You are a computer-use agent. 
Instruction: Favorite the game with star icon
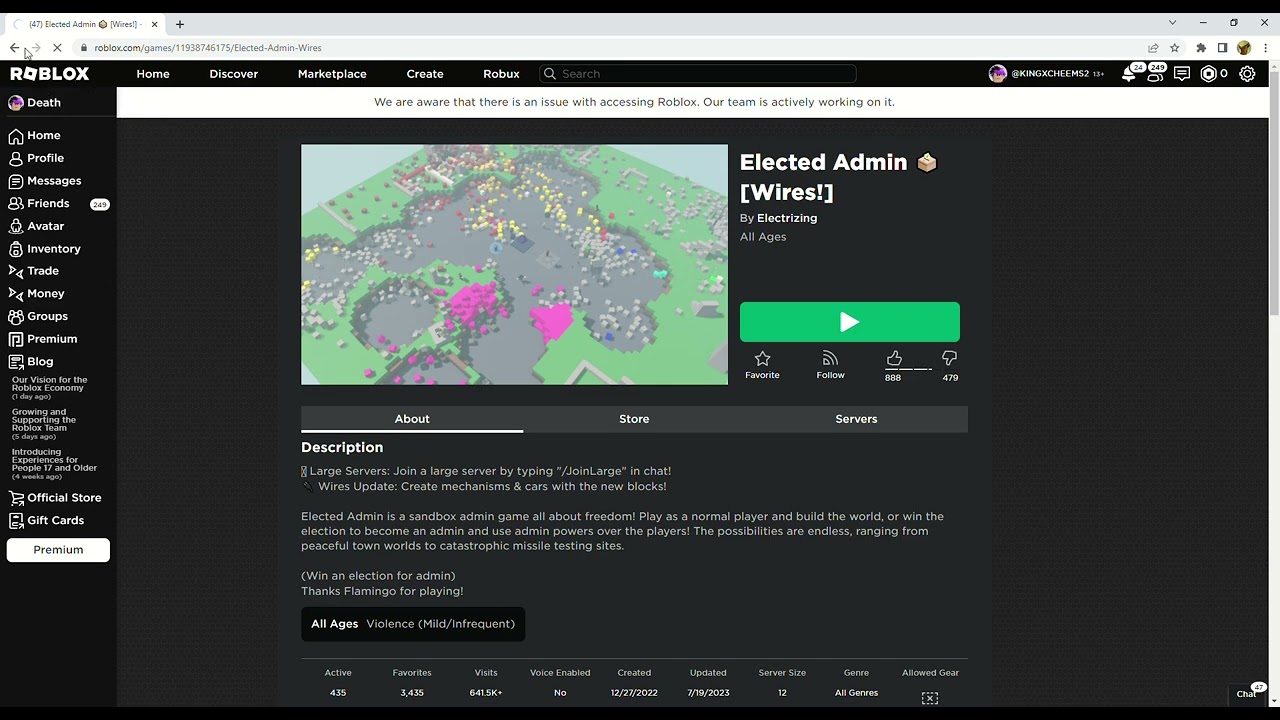pos(762,365)
